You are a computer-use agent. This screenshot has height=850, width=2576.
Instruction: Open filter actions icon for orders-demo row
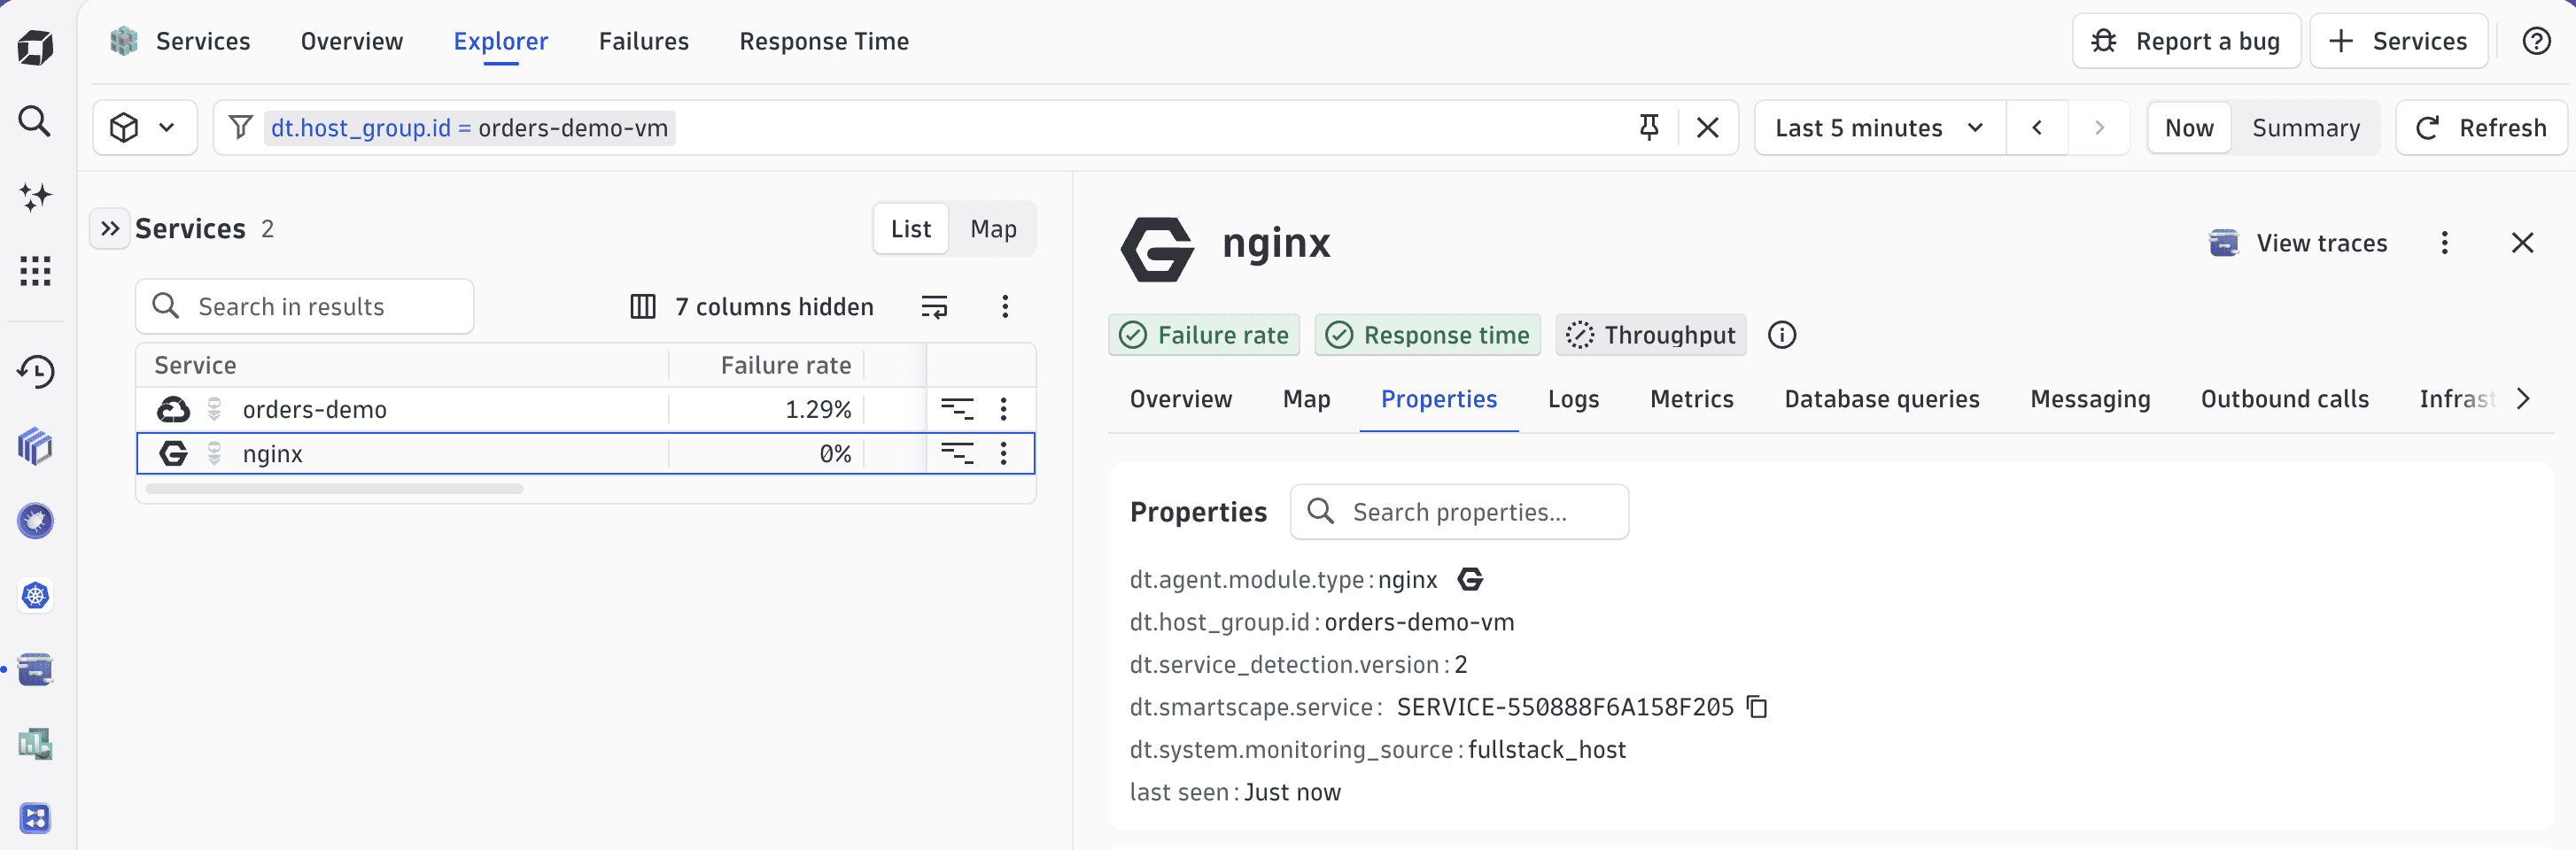tap(957, 408)
